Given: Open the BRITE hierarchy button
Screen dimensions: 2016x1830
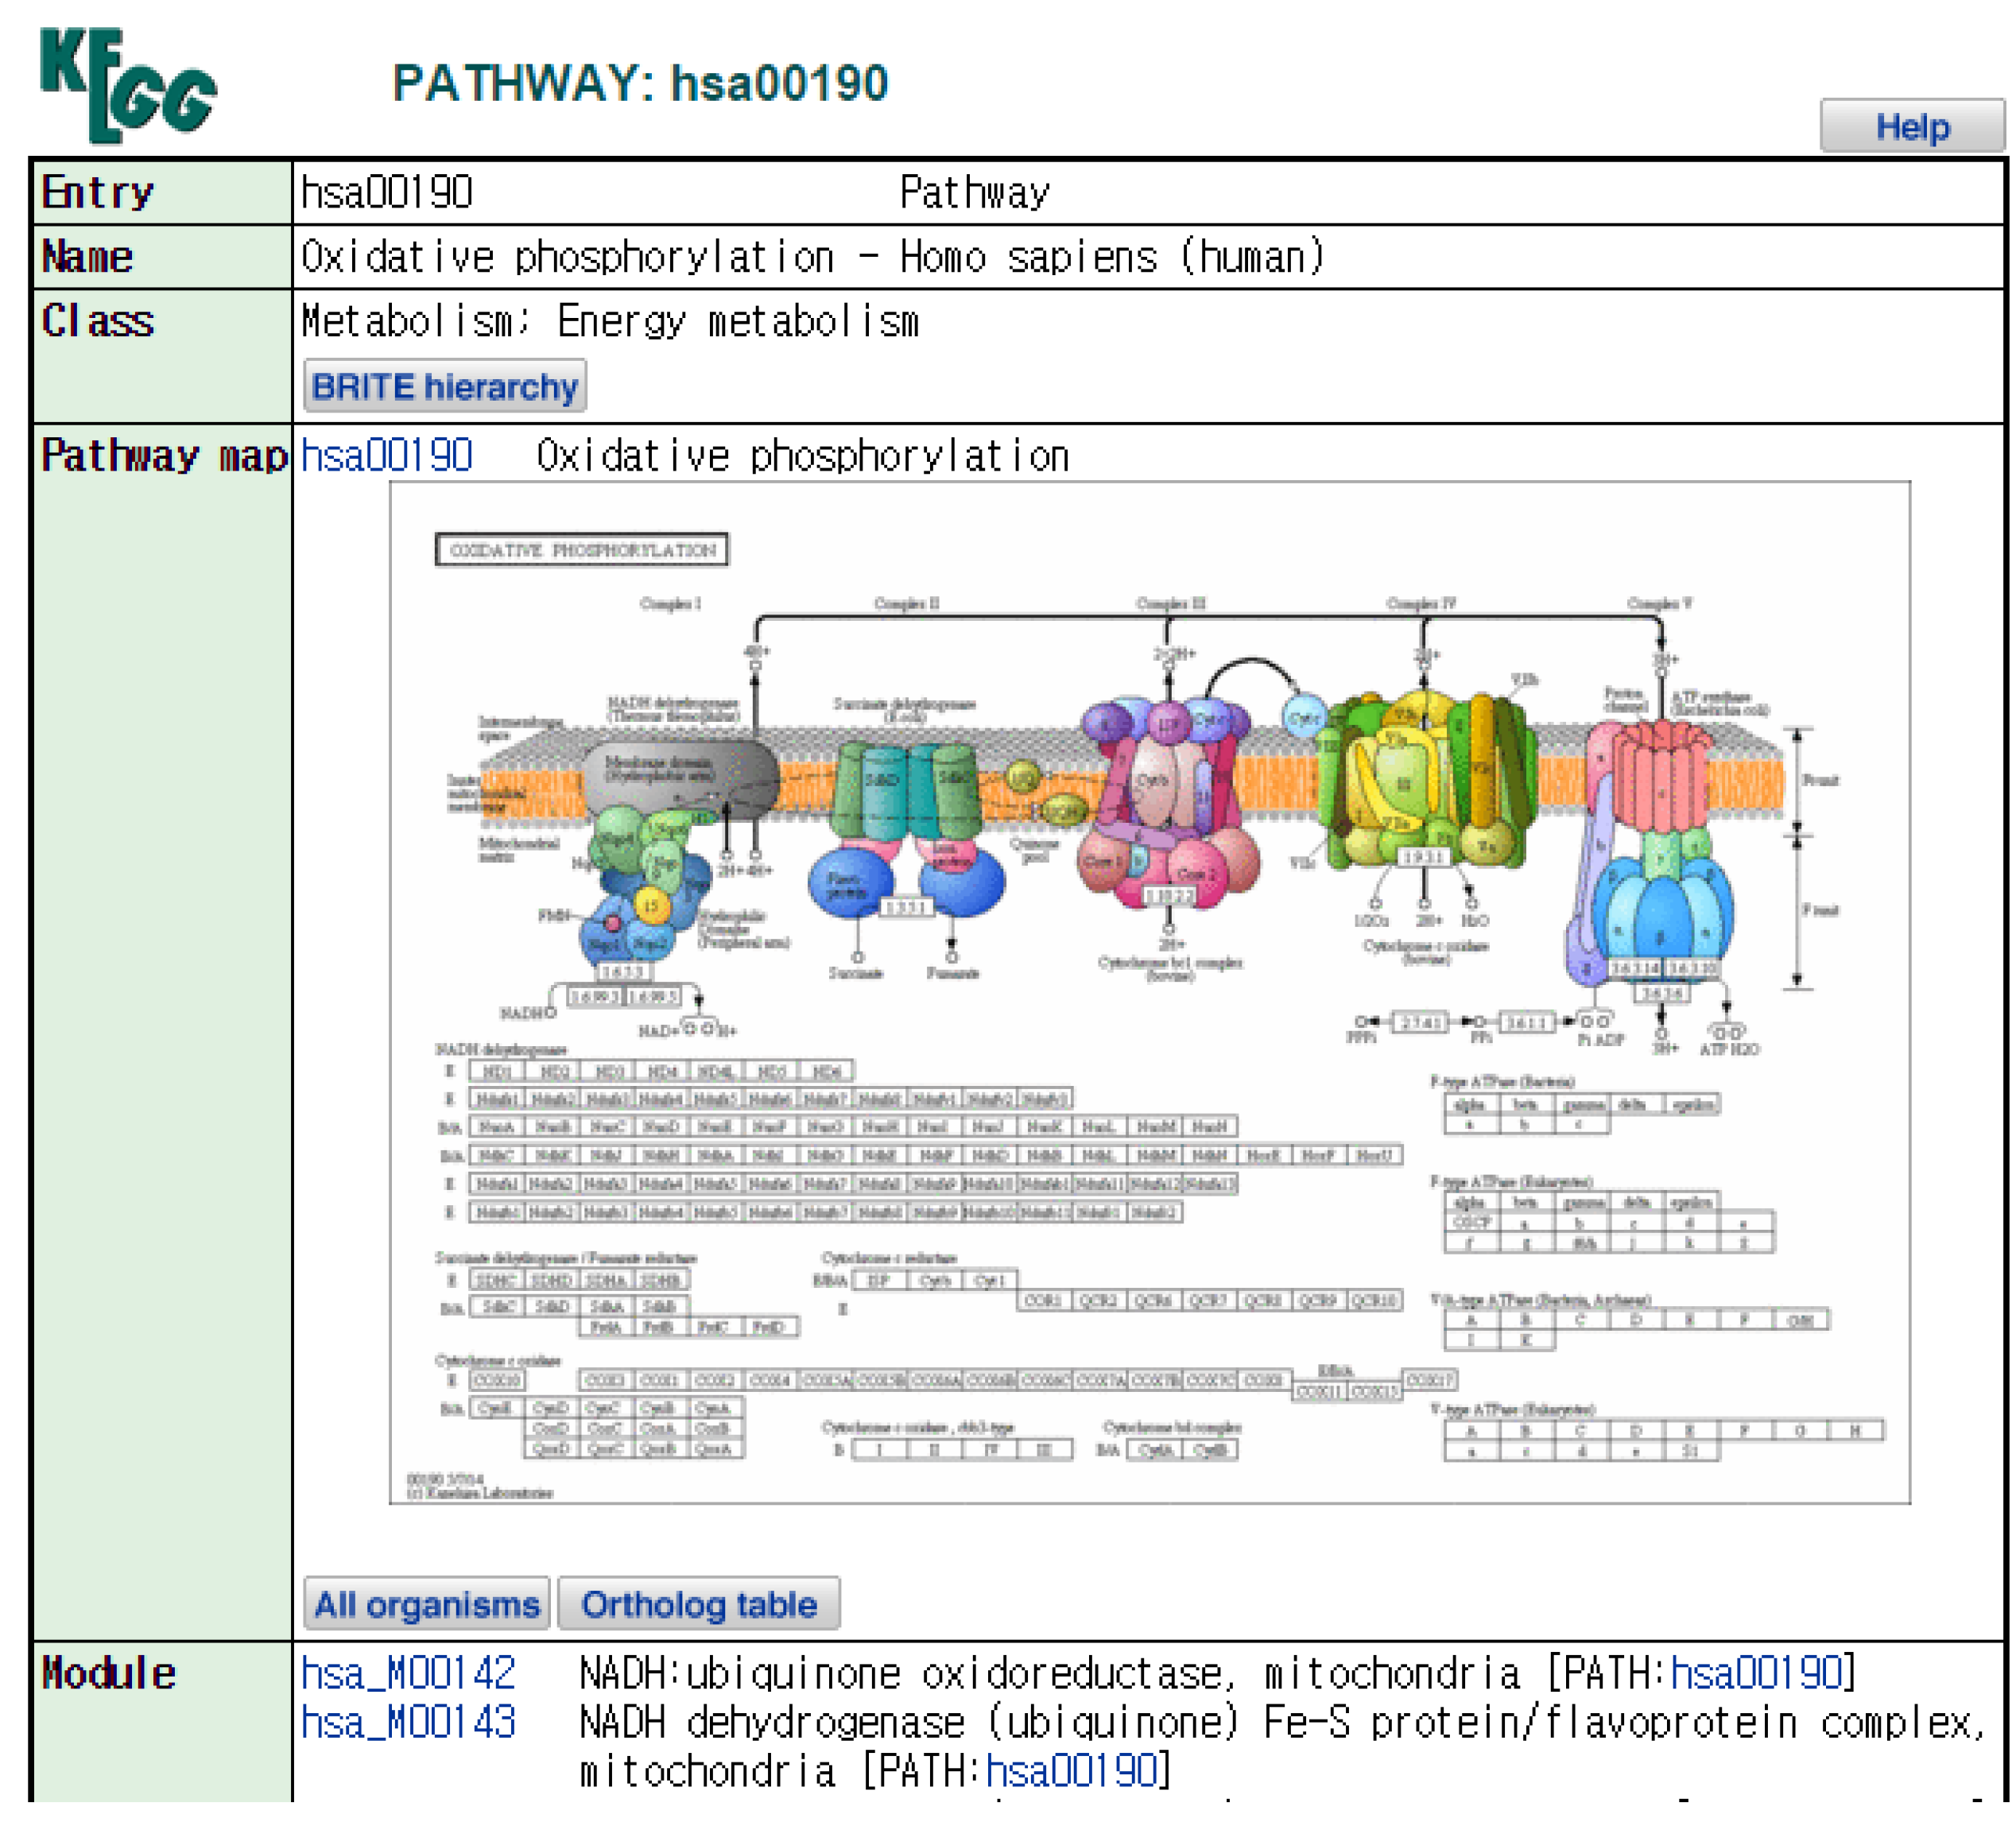Looking at the screenshot, I should (x=445, y=387).
